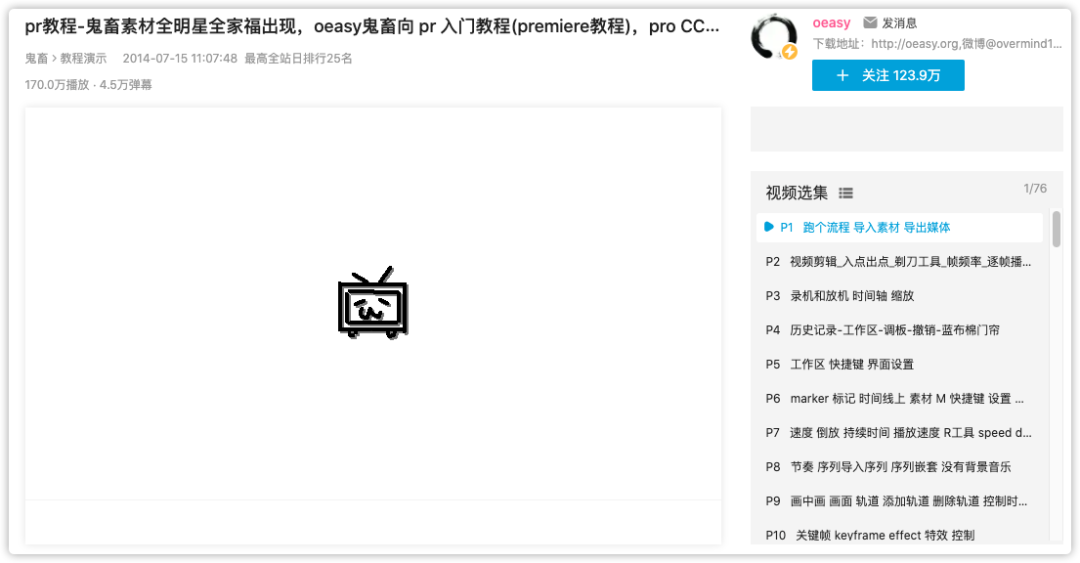Click the 170.0万播放 play count
The width and height of the screenshot is (1080, 563).
pos(57,85)
